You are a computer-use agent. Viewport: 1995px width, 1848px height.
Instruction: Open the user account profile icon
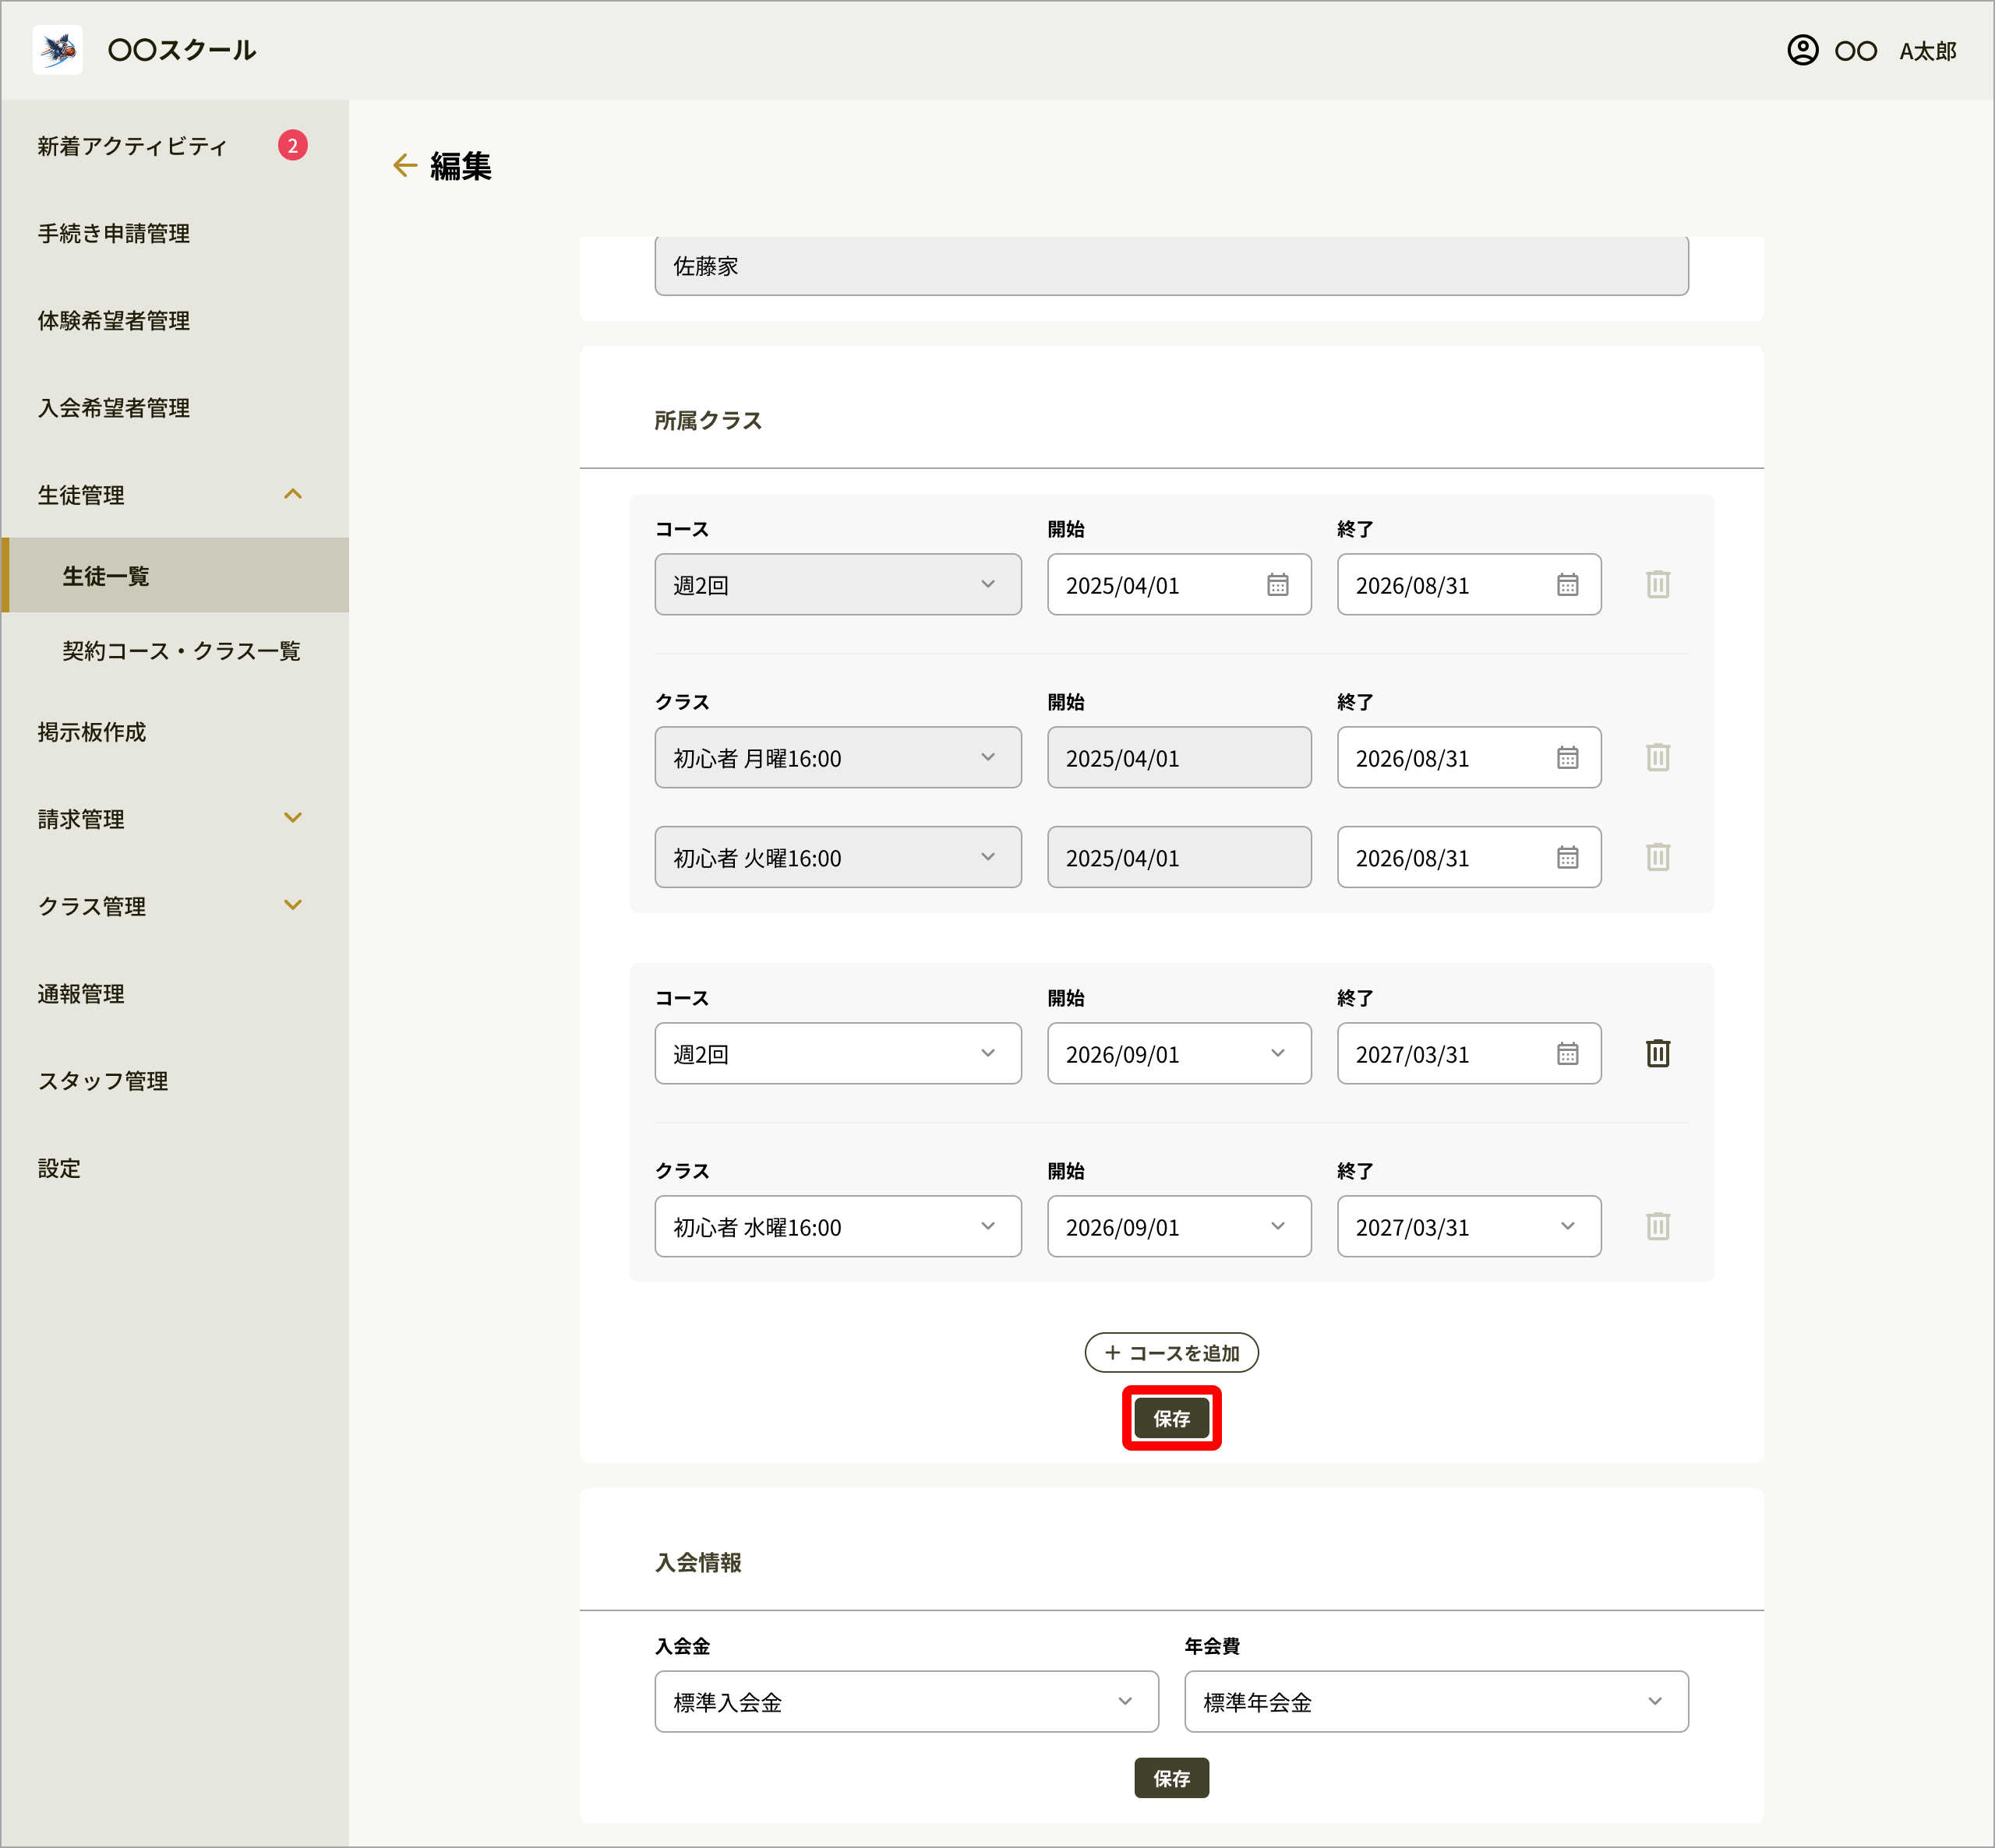click(x=1802, y=50)
